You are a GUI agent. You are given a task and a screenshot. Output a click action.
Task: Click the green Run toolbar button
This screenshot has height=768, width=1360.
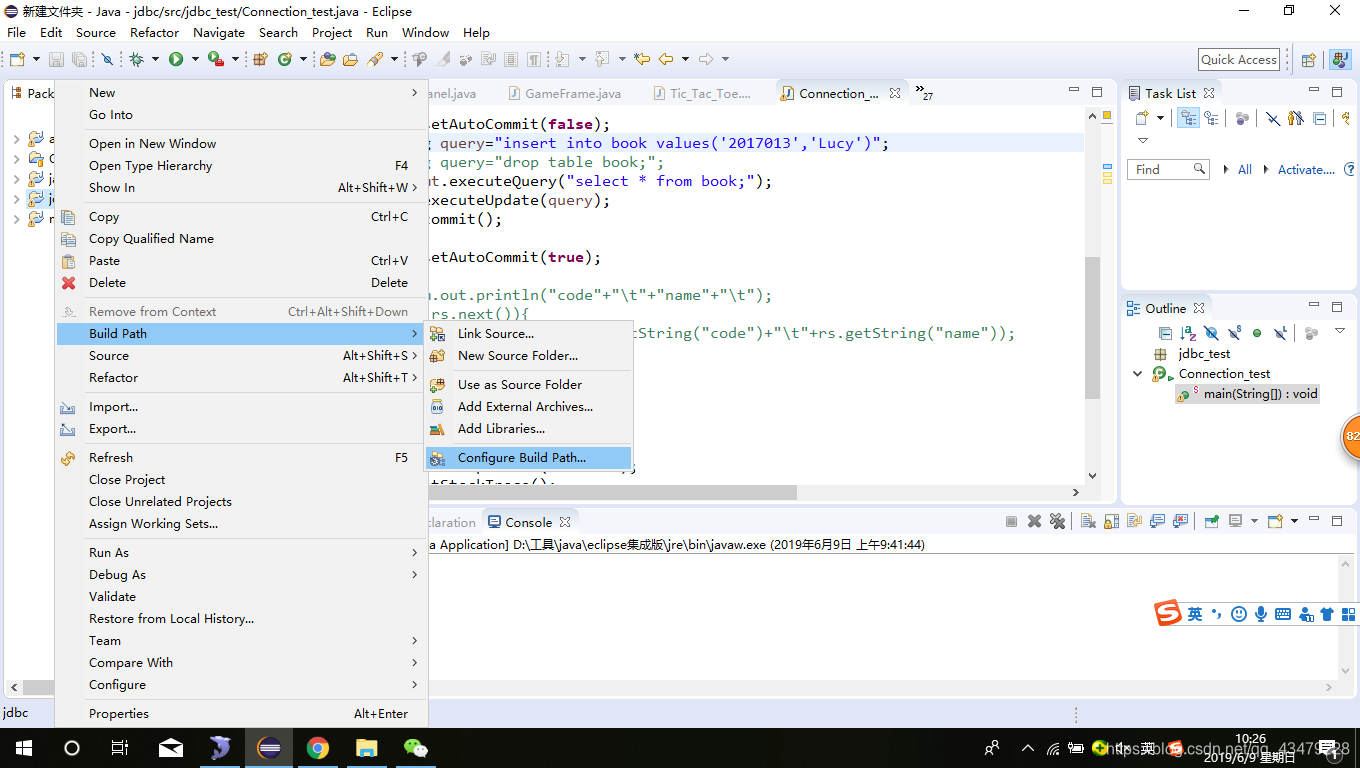coord(176,60)
